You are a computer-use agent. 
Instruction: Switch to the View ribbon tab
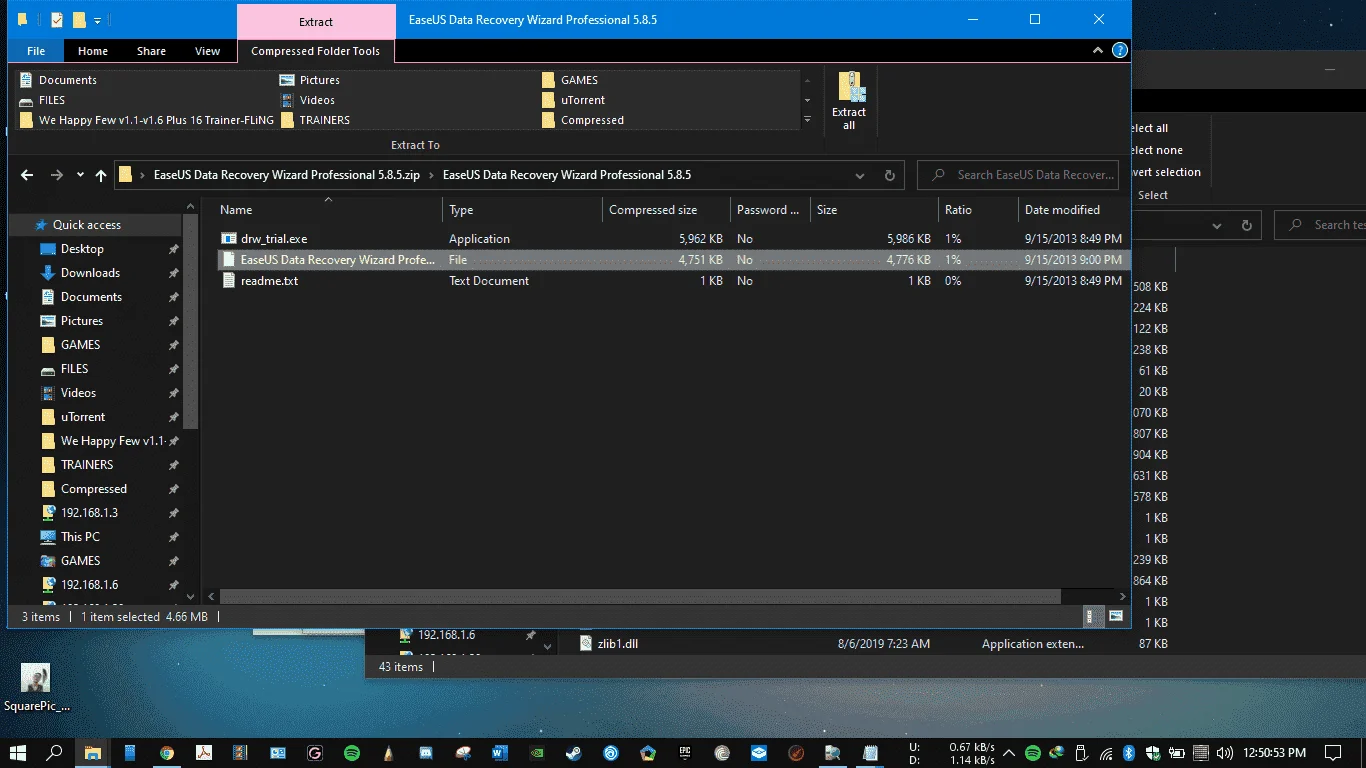207,51
